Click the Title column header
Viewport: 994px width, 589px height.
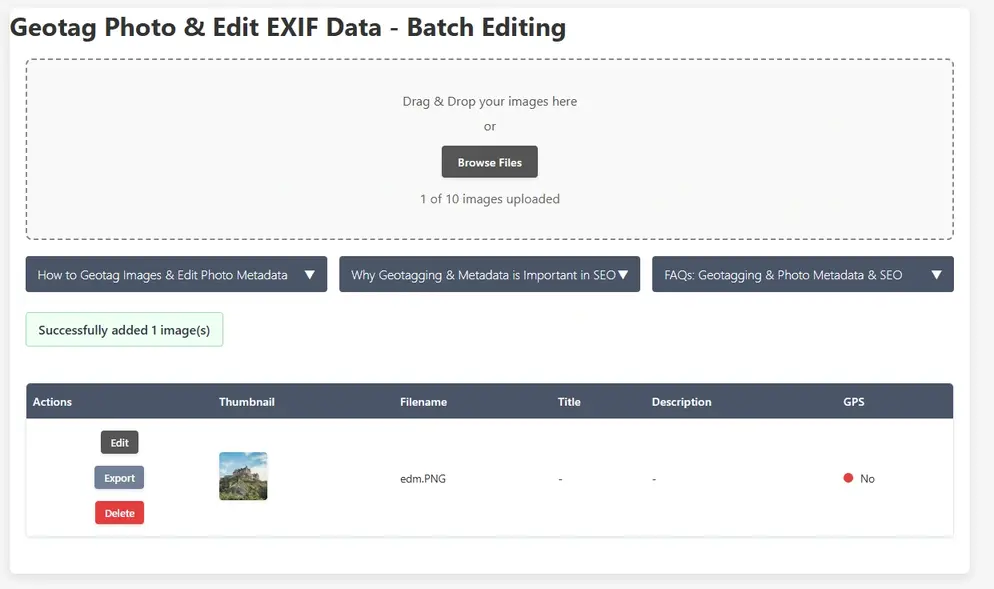tap(569, 401)
